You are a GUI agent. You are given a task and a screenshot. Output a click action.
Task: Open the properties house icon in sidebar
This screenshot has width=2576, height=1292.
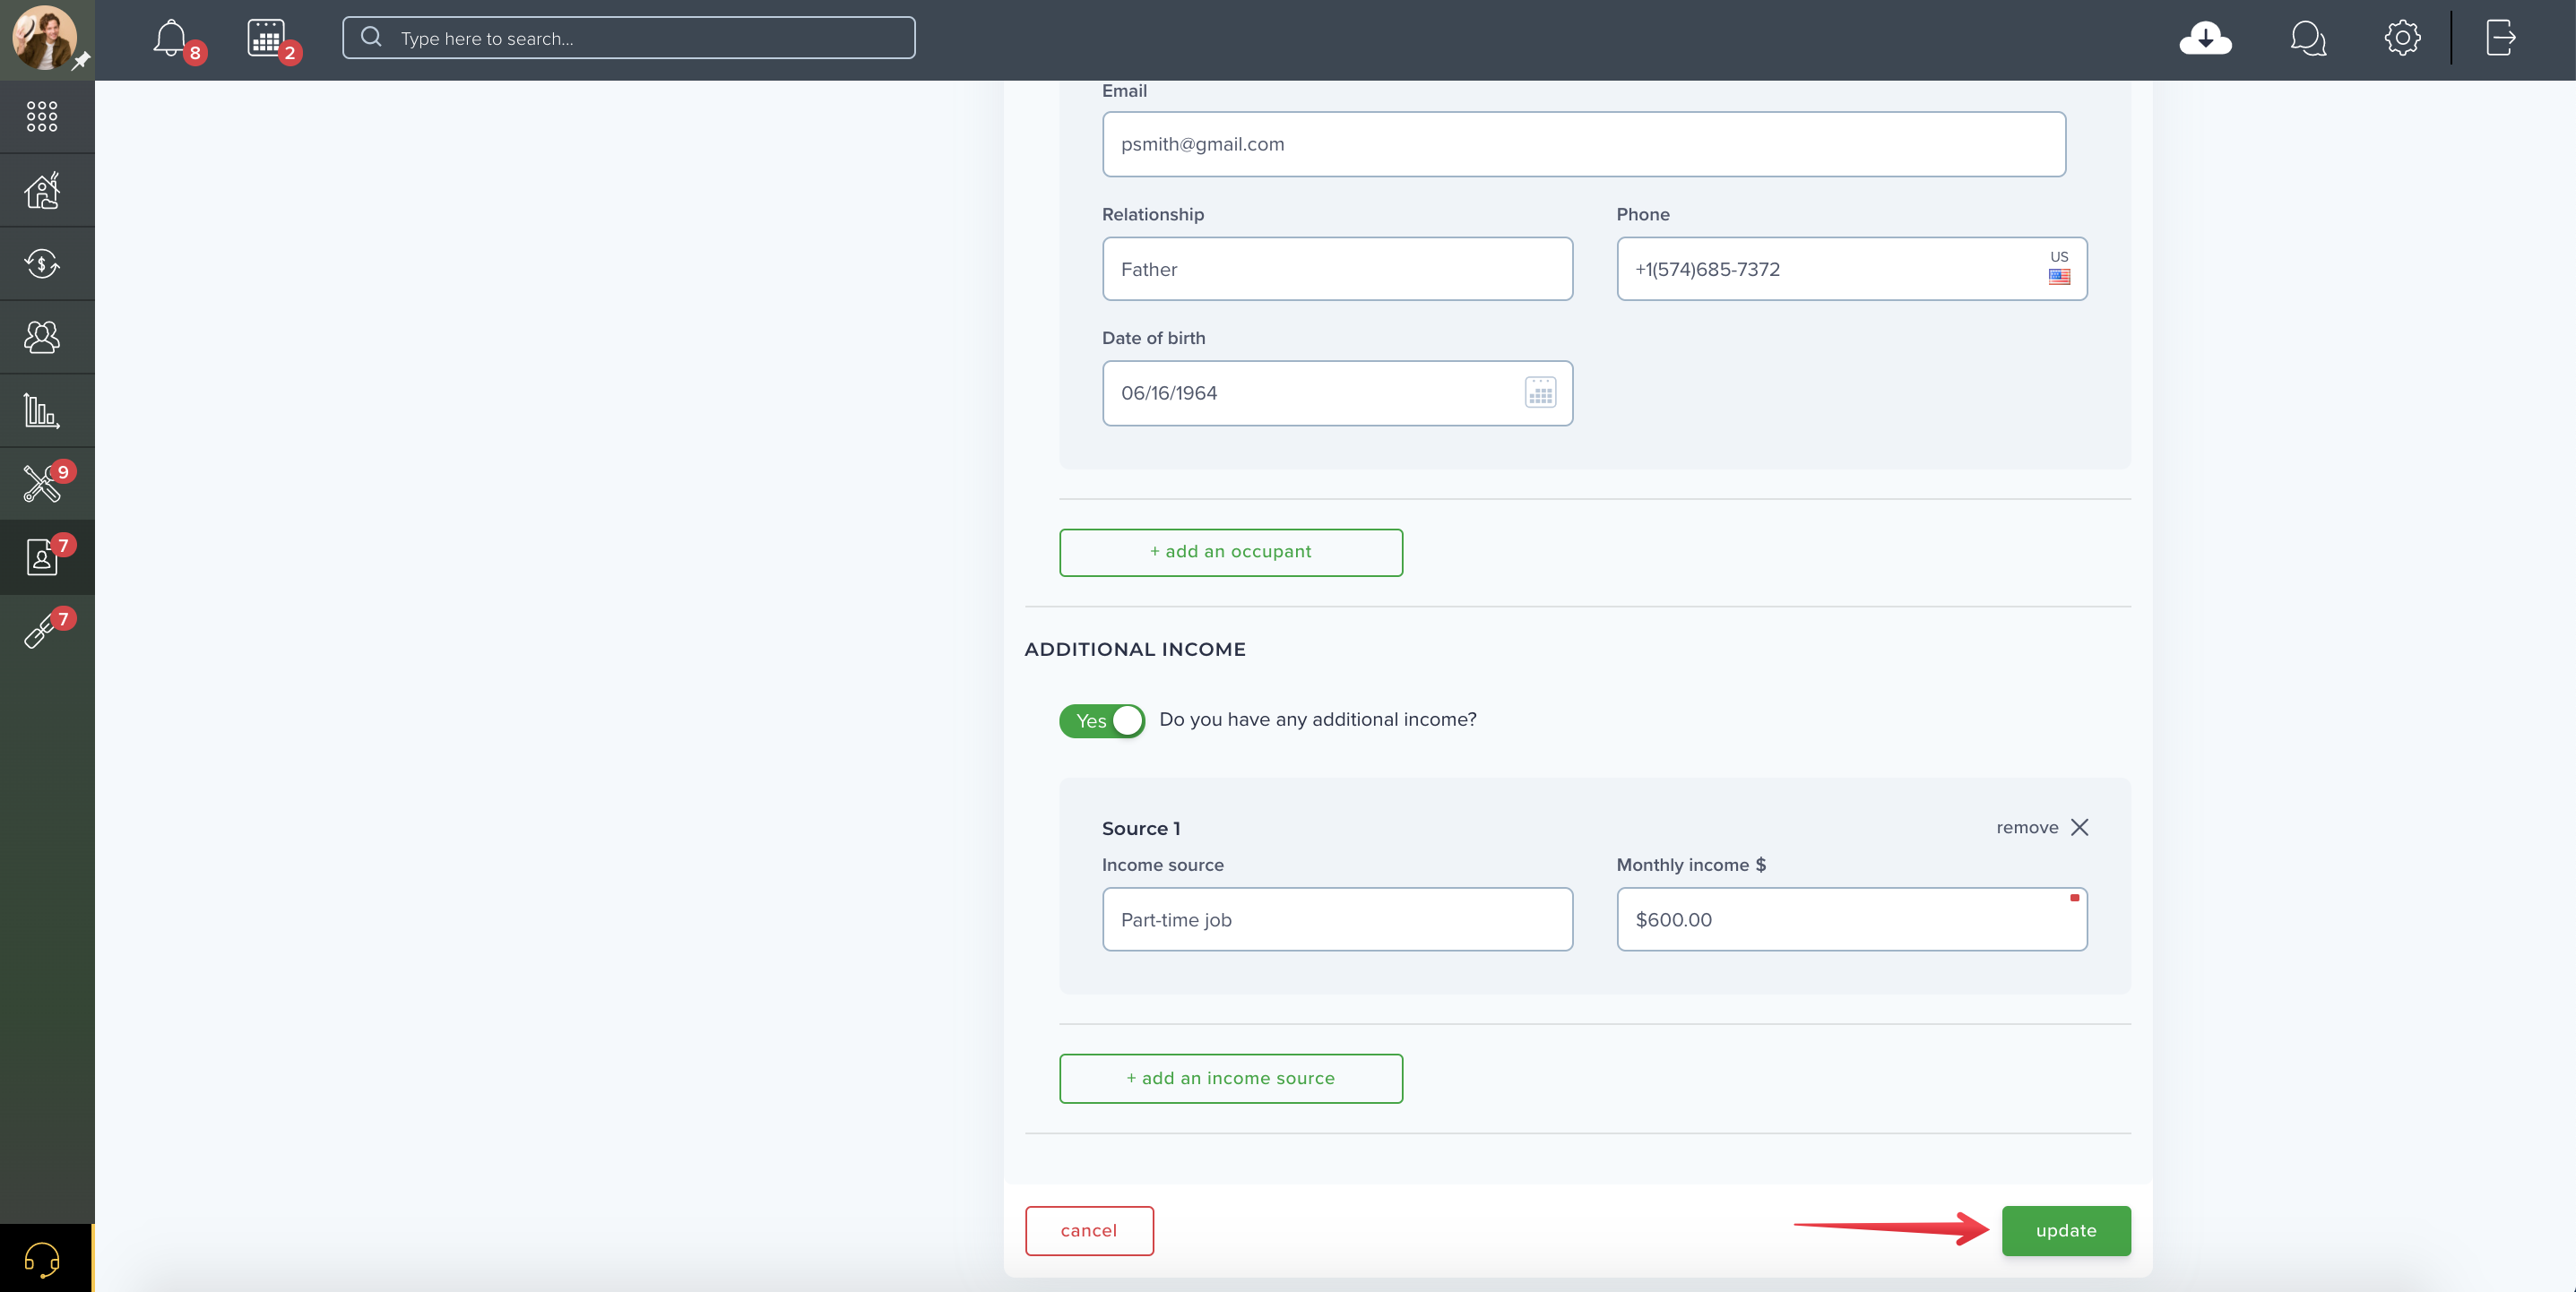(42, 190)
